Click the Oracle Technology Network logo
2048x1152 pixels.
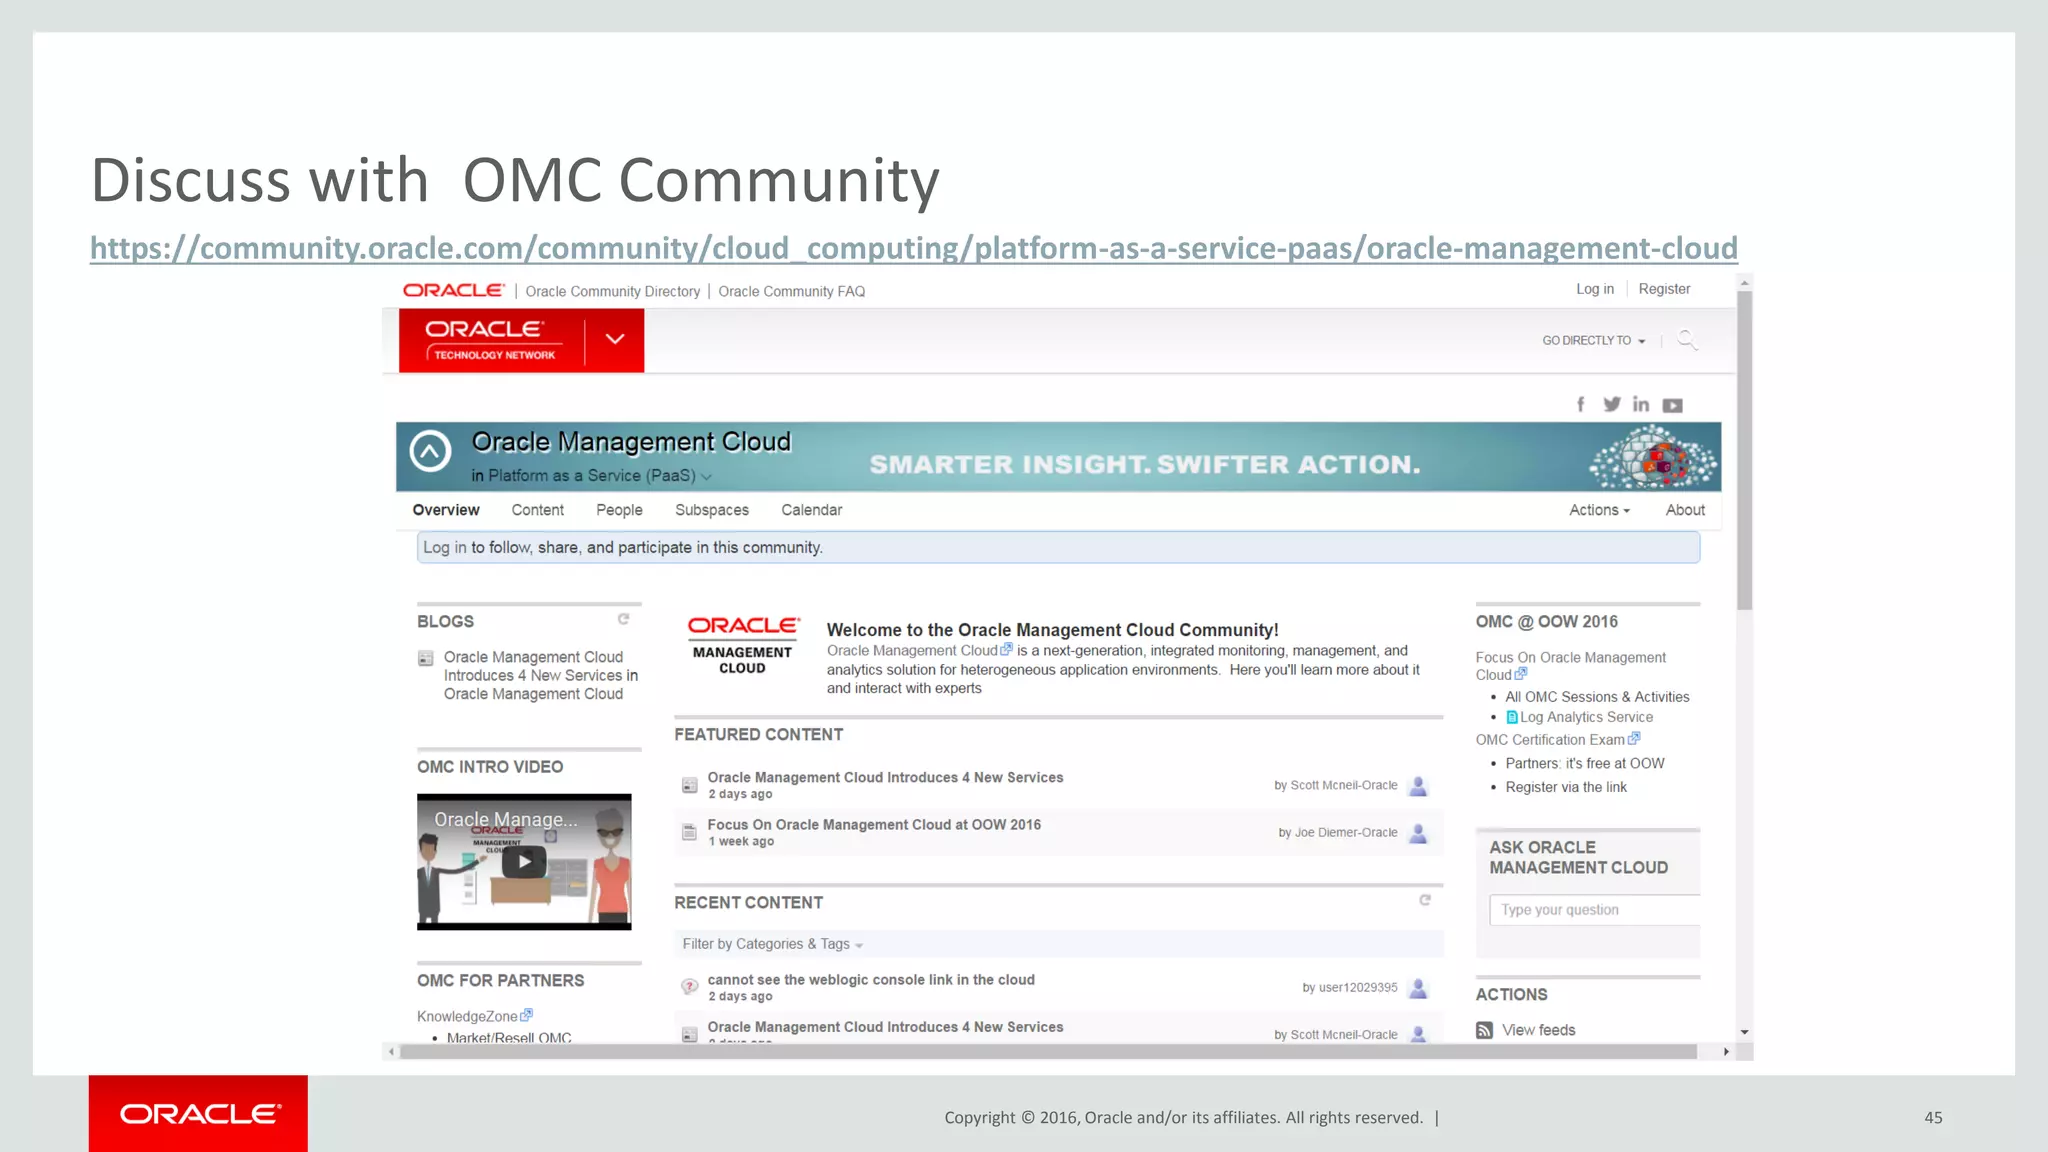[492, 340]
